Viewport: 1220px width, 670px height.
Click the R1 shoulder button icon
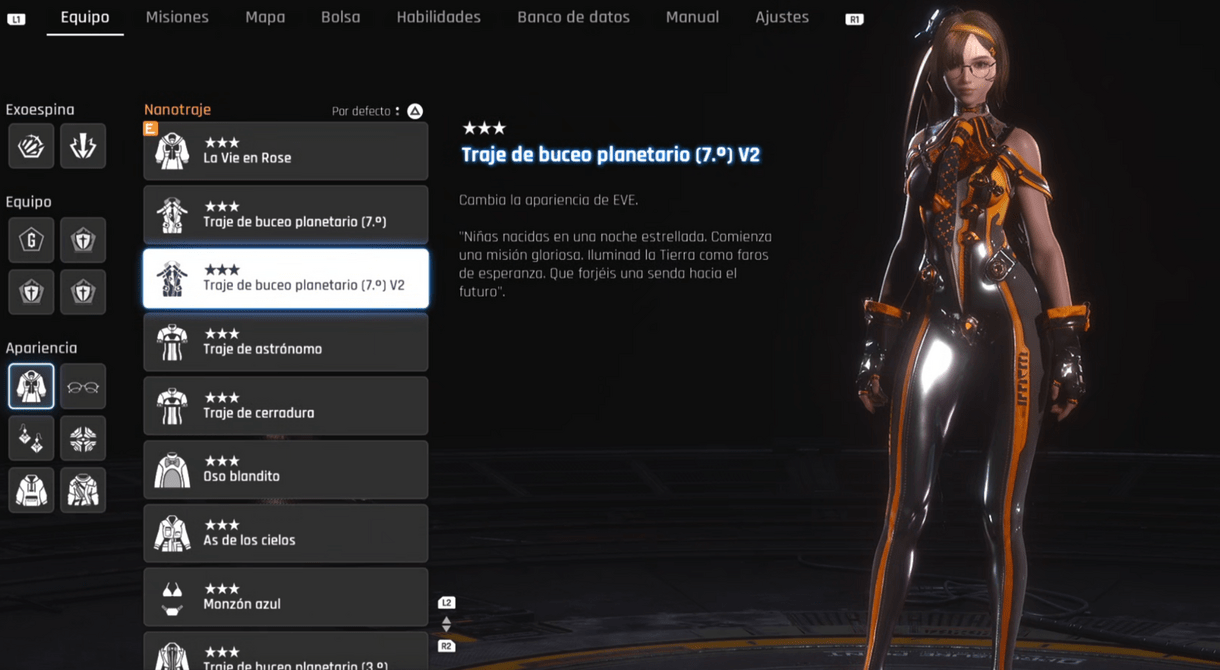(854, 19)
